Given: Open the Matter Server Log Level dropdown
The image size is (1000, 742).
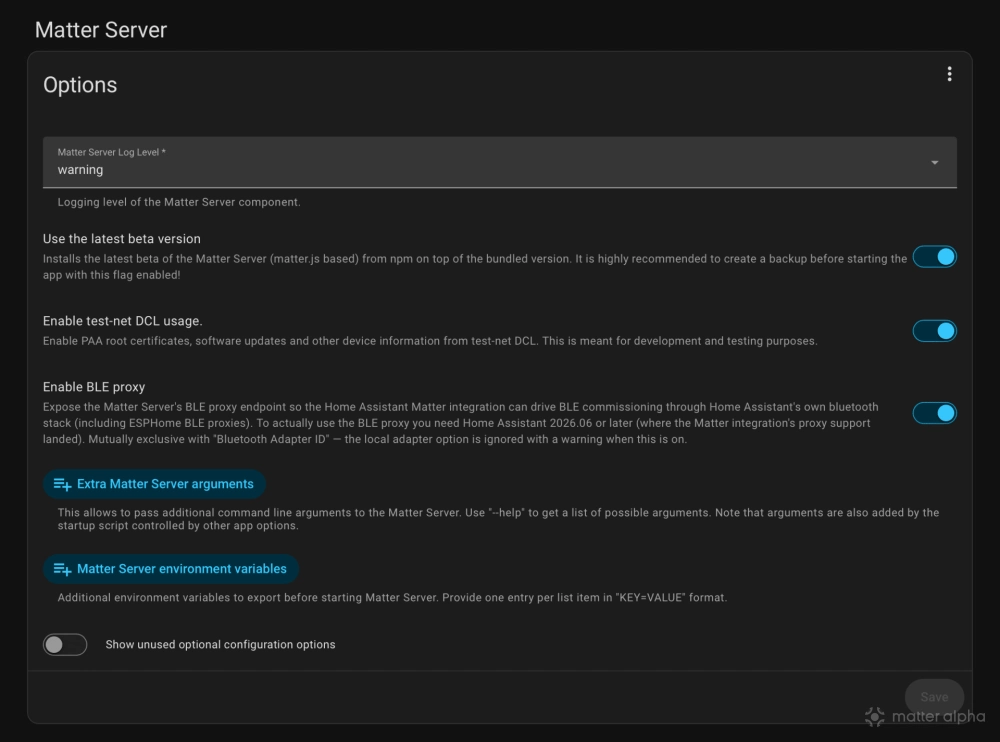Looking at the screenshot, I should [x=499, y=162].
